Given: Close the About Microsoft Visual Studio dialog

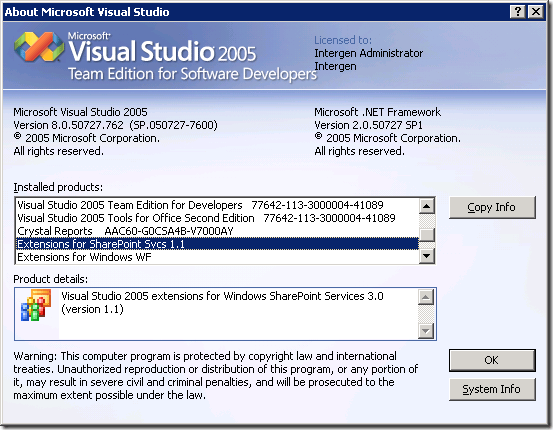Looking at the screenshot, I should 536,12.
